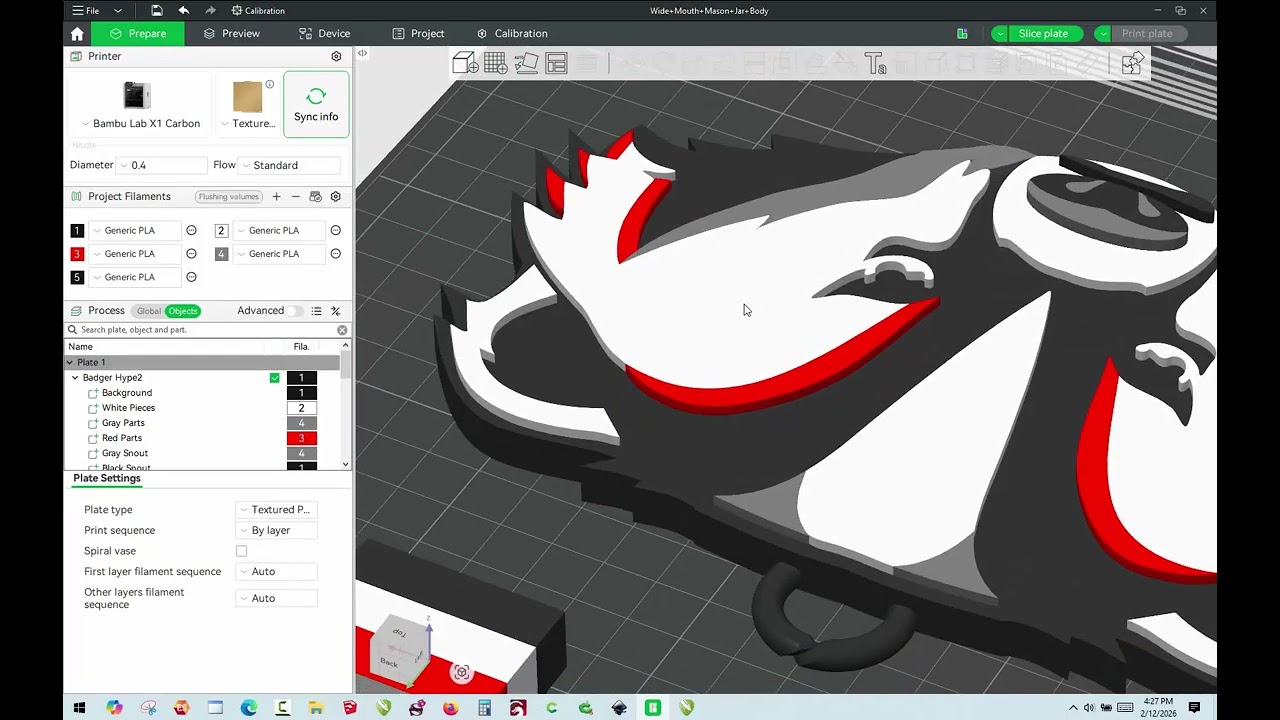Switch to the Preview tab
This screenshot has width=1280, height=720.
tap(231, 33)
